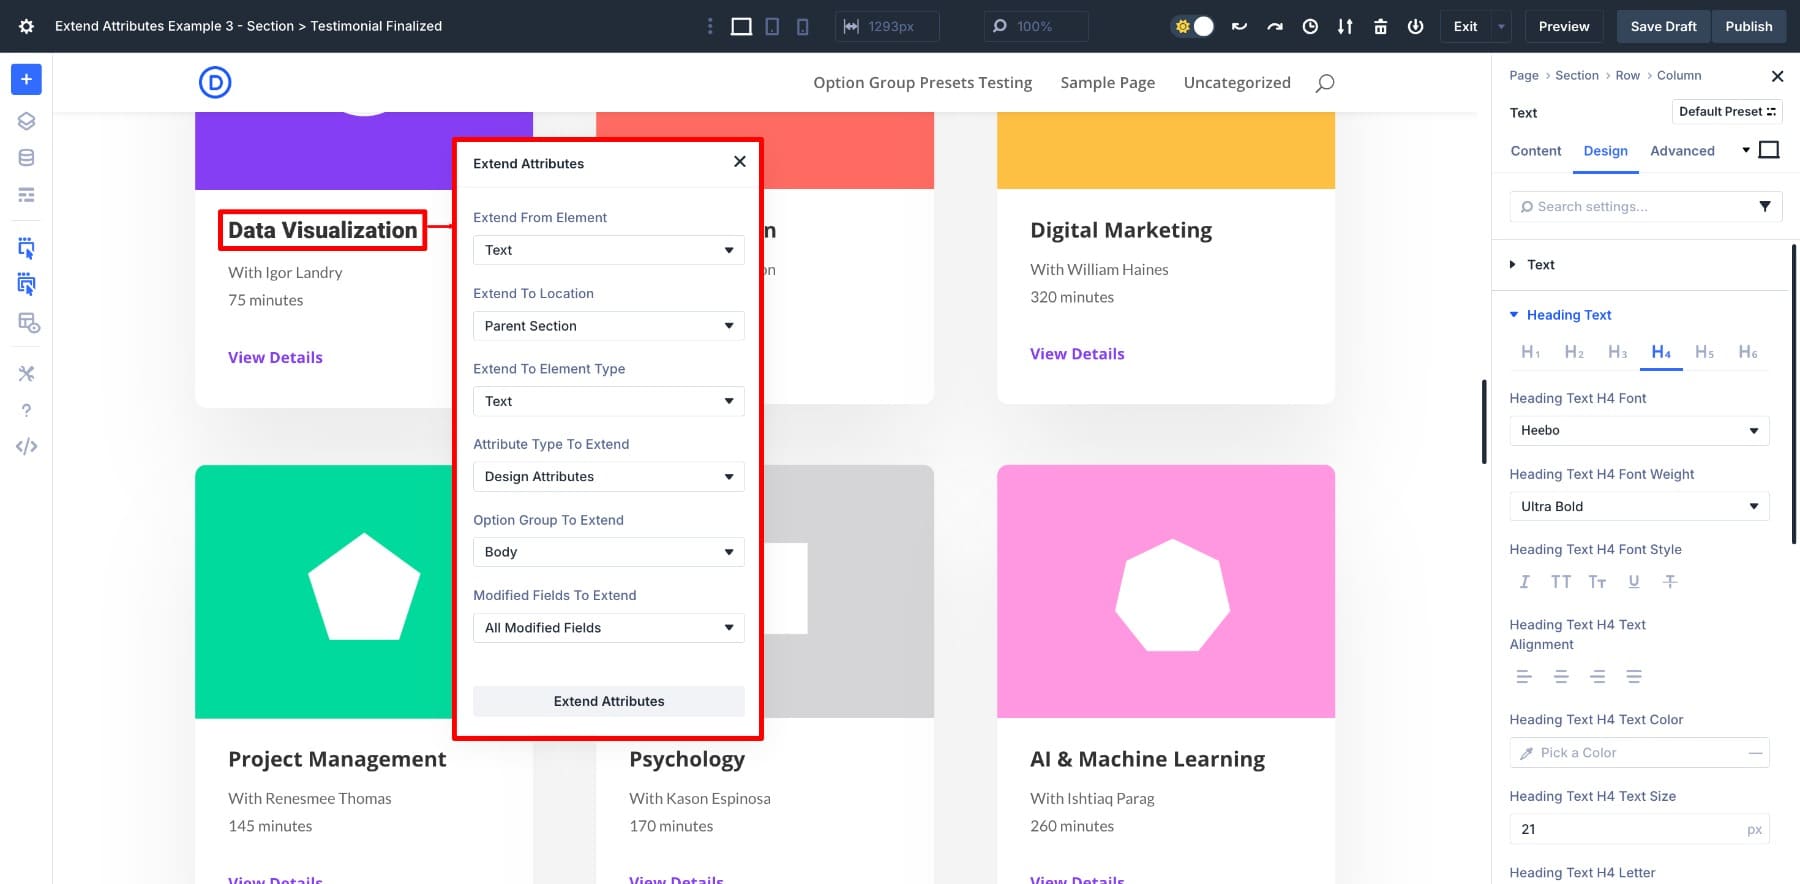Screen dimensions: 1800x884
Task: Open Heading Text H4 Font Weight dropdown
Action: point(1638,507)
